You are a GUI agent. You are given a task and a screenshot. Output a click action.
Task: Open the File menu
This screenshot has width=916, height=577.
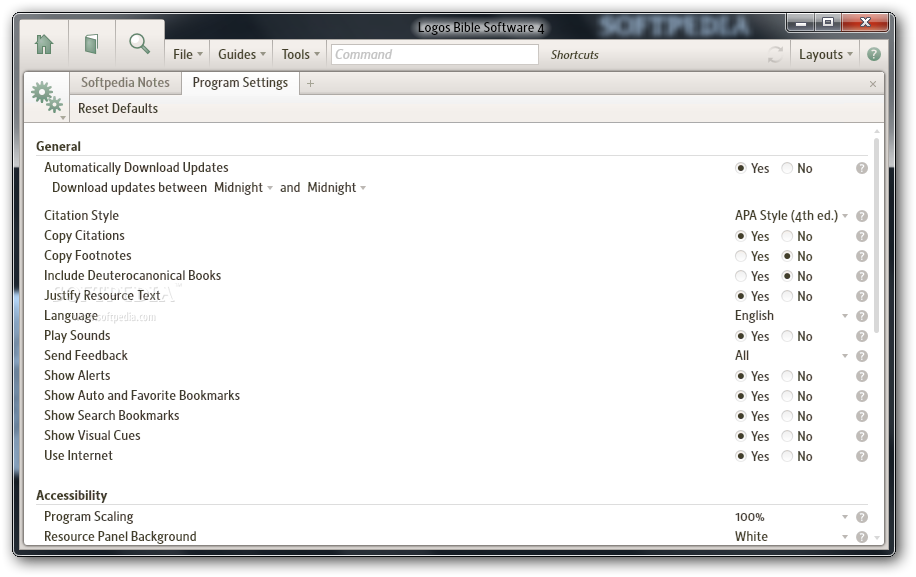(188, 54)
